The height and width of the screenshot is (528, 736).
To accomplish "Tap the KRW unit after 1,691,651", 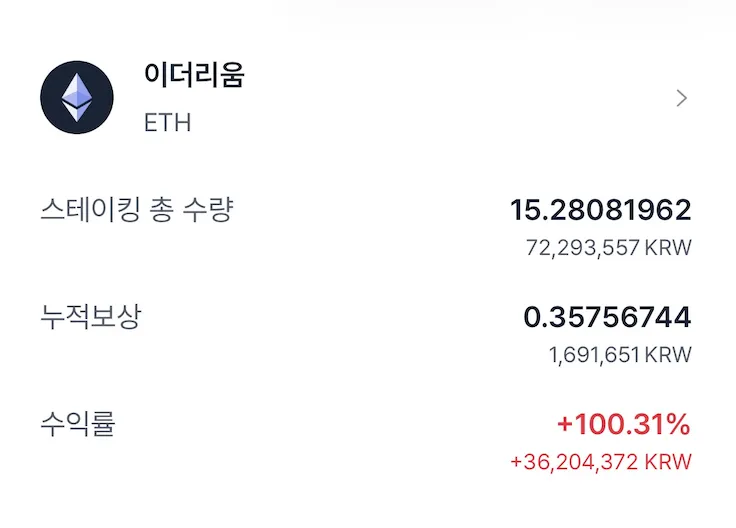I will [x=669, y=355].
